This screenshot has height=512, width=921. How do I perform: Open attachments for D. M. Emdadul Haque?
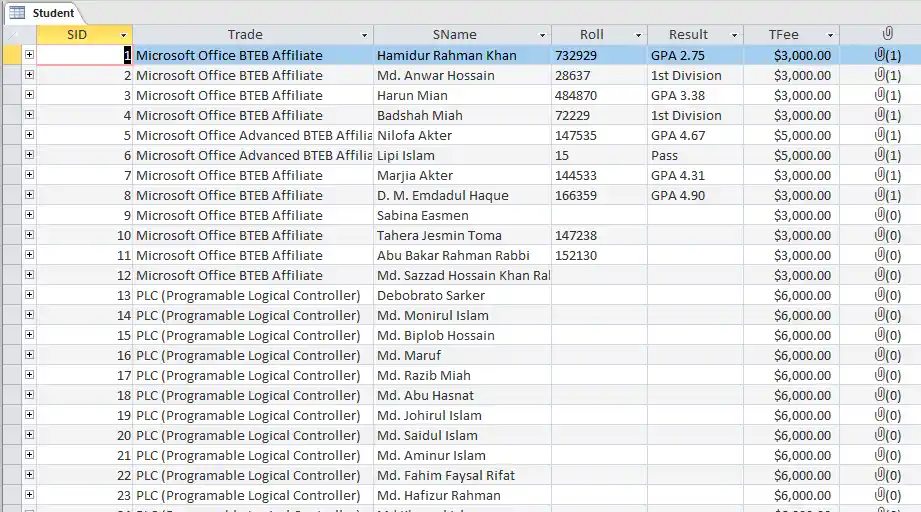coord(887,195)
